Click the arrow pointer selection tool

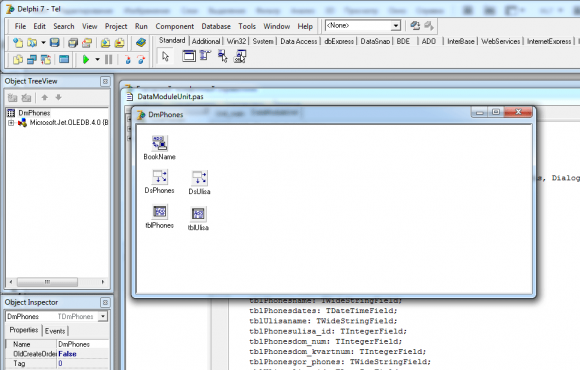pyautogui.click(x=165, y=57)
